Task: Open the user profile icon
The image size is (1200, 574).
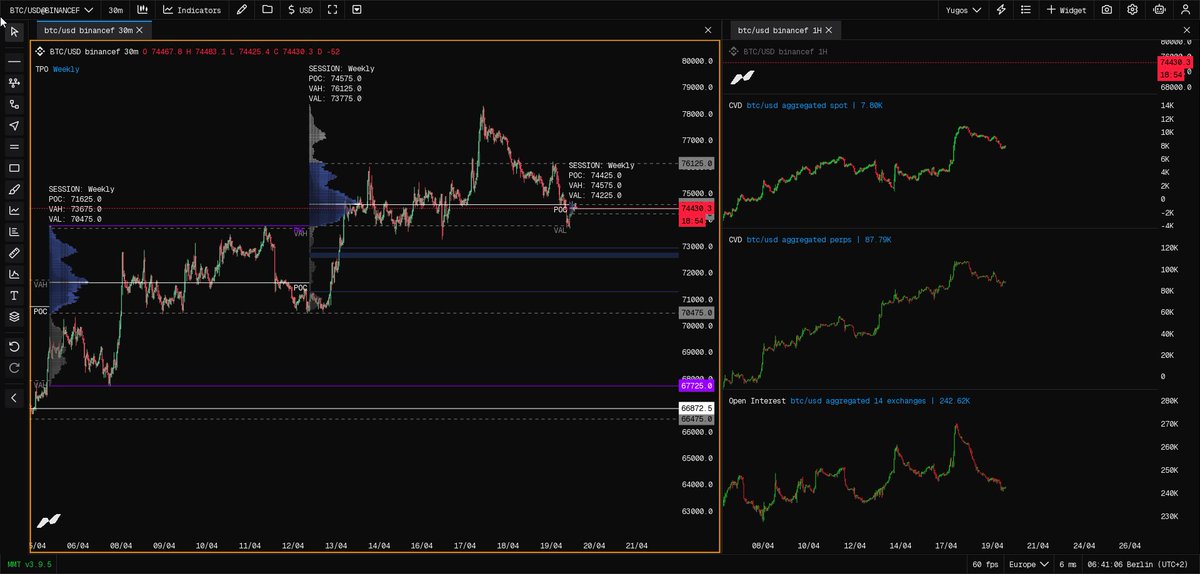Action: [1184, 9]
